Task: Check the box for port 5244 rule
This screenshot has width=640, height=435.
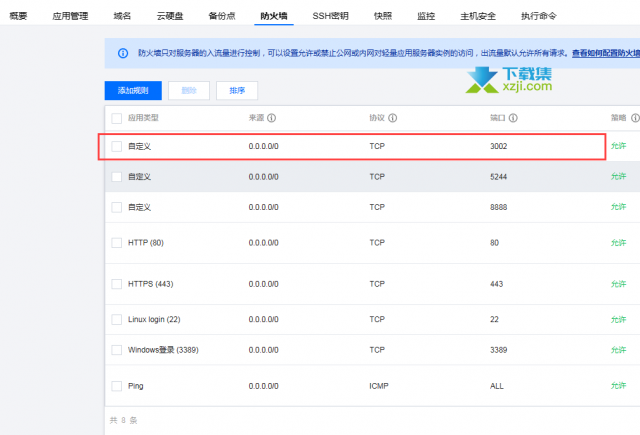Action: point(117,177)
